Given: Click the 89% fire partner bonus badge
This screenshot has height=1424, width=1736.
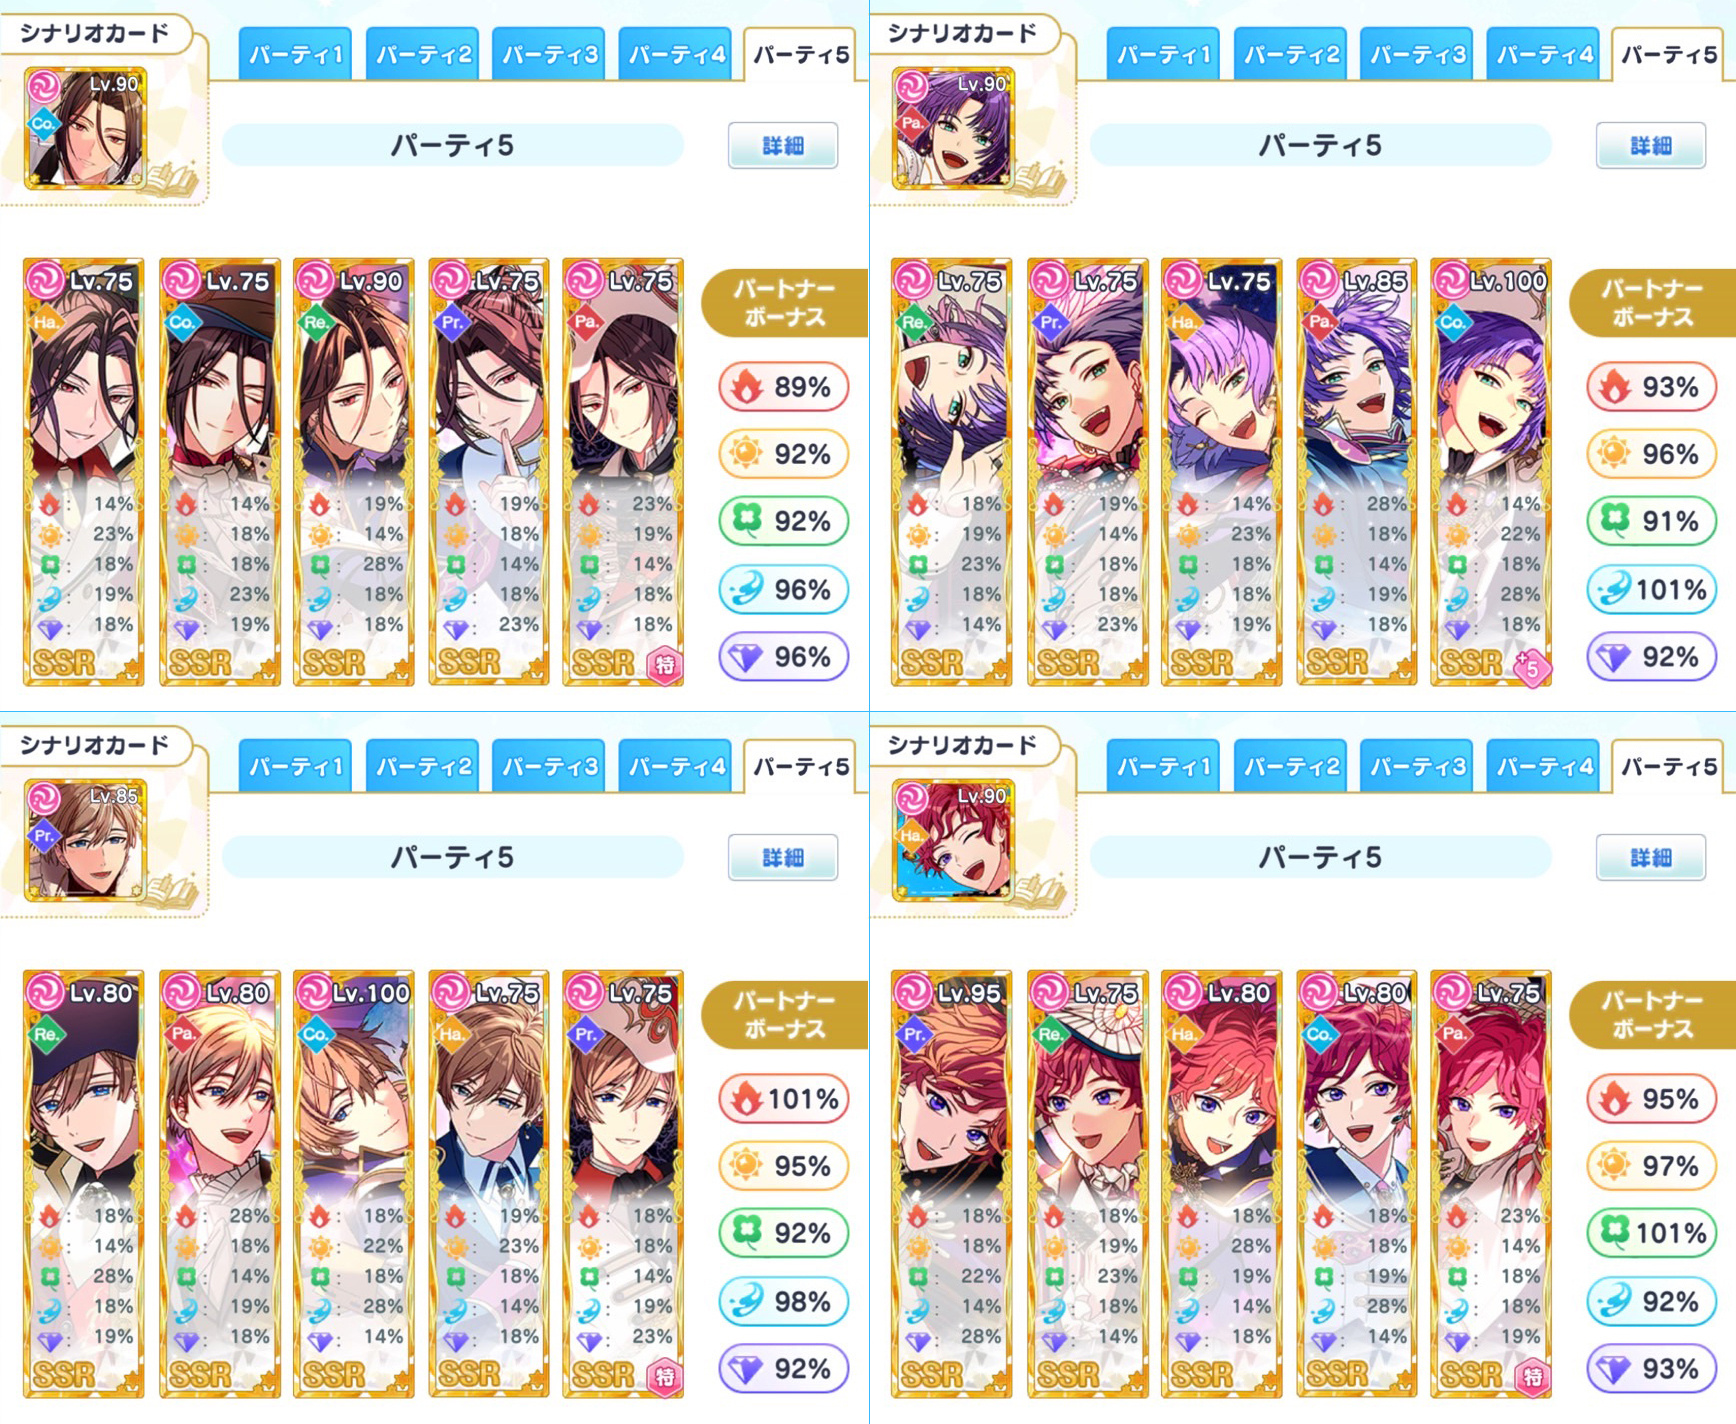Looking at the screenshot, I should (x=783, y=387).
